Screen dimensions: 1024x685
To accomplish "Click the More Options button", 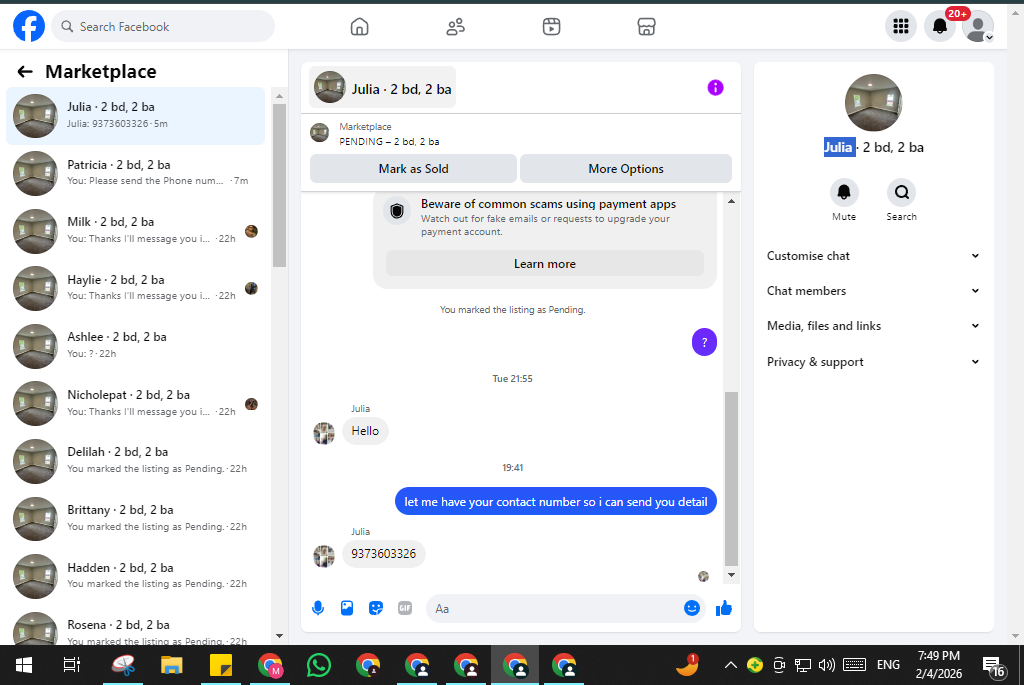I will 626,168.
